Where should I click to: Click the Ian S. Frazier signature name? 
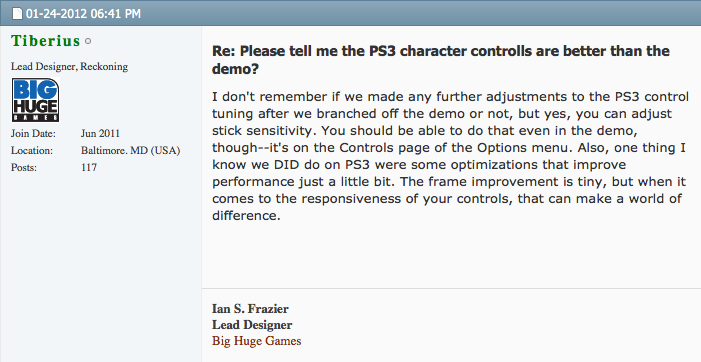click(x=250, y=309)
